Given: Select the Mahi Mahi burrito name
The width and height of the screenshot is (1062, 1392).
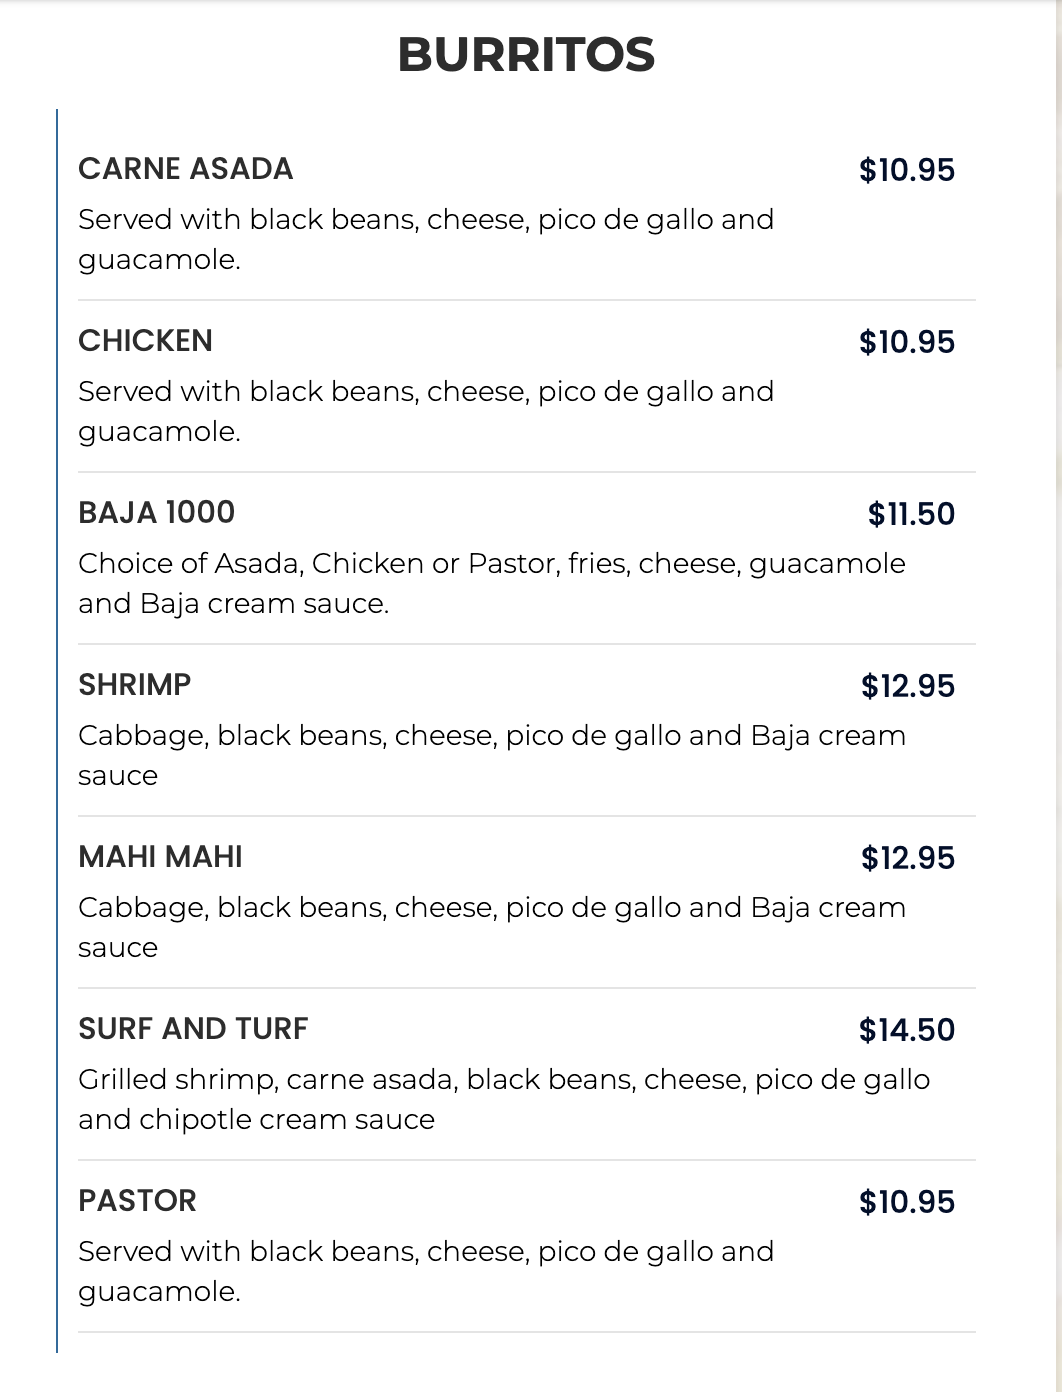Looking at the screenshot, I should click(161, 857).
